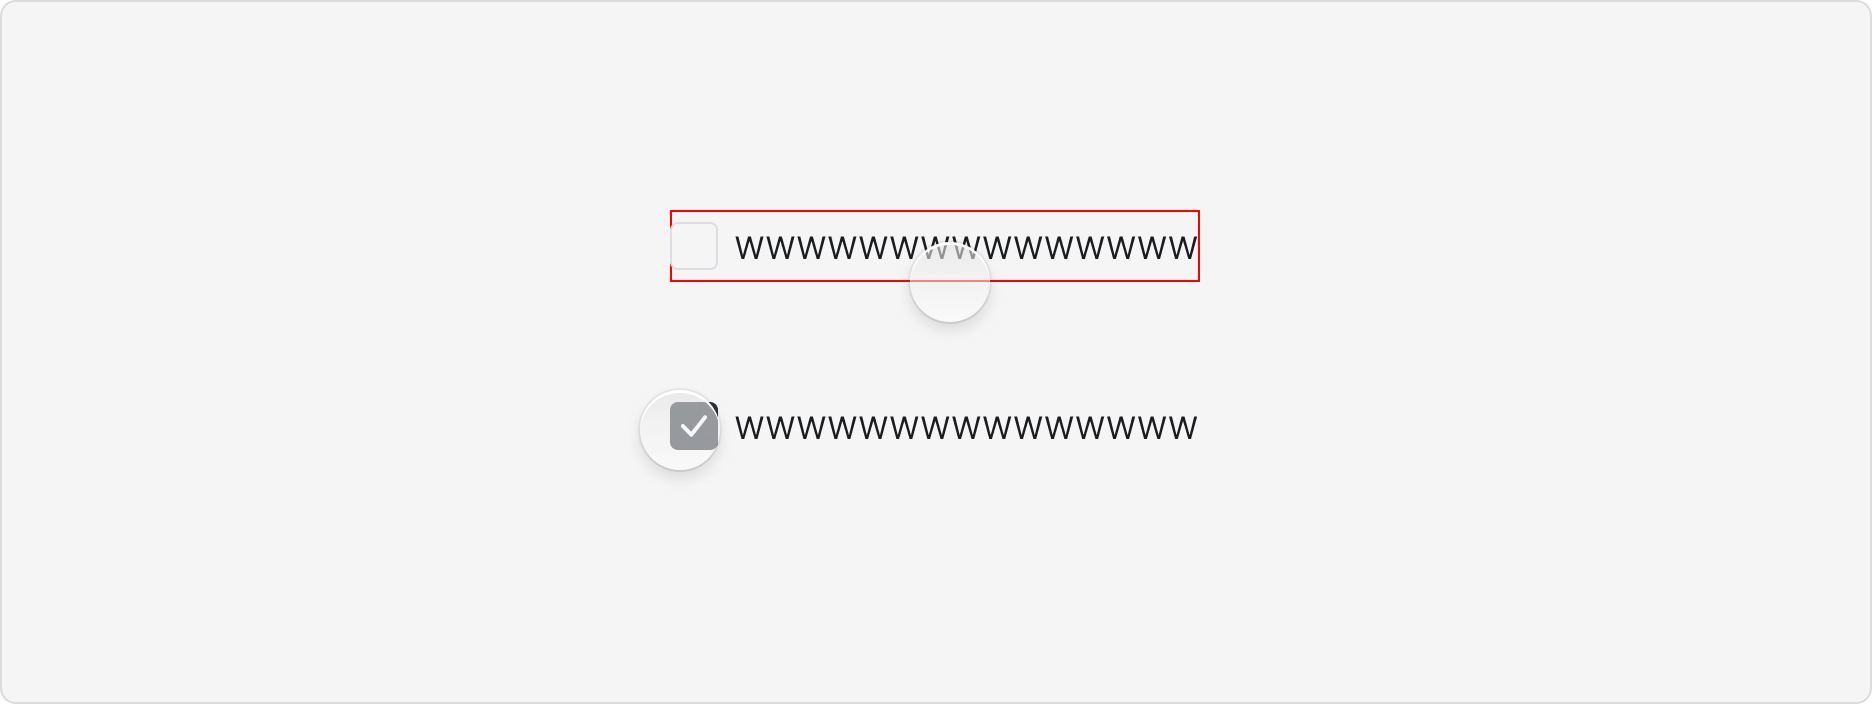Uncheck the gray checked checkbox
Screen dimensions: 1872x704
coord(694,426)
